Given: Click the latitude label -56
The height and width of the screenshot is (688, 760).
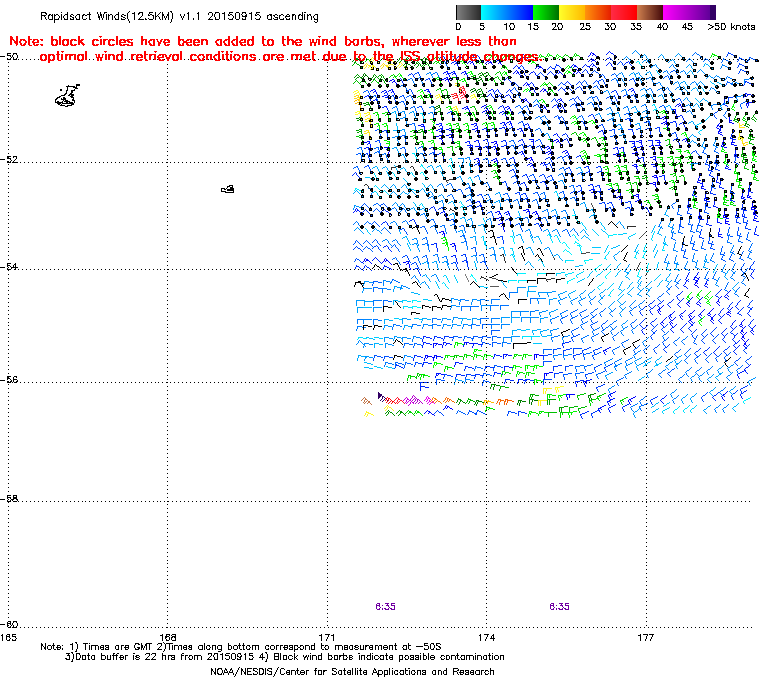Looking at the screenshot, I should [x=9, y=380].
